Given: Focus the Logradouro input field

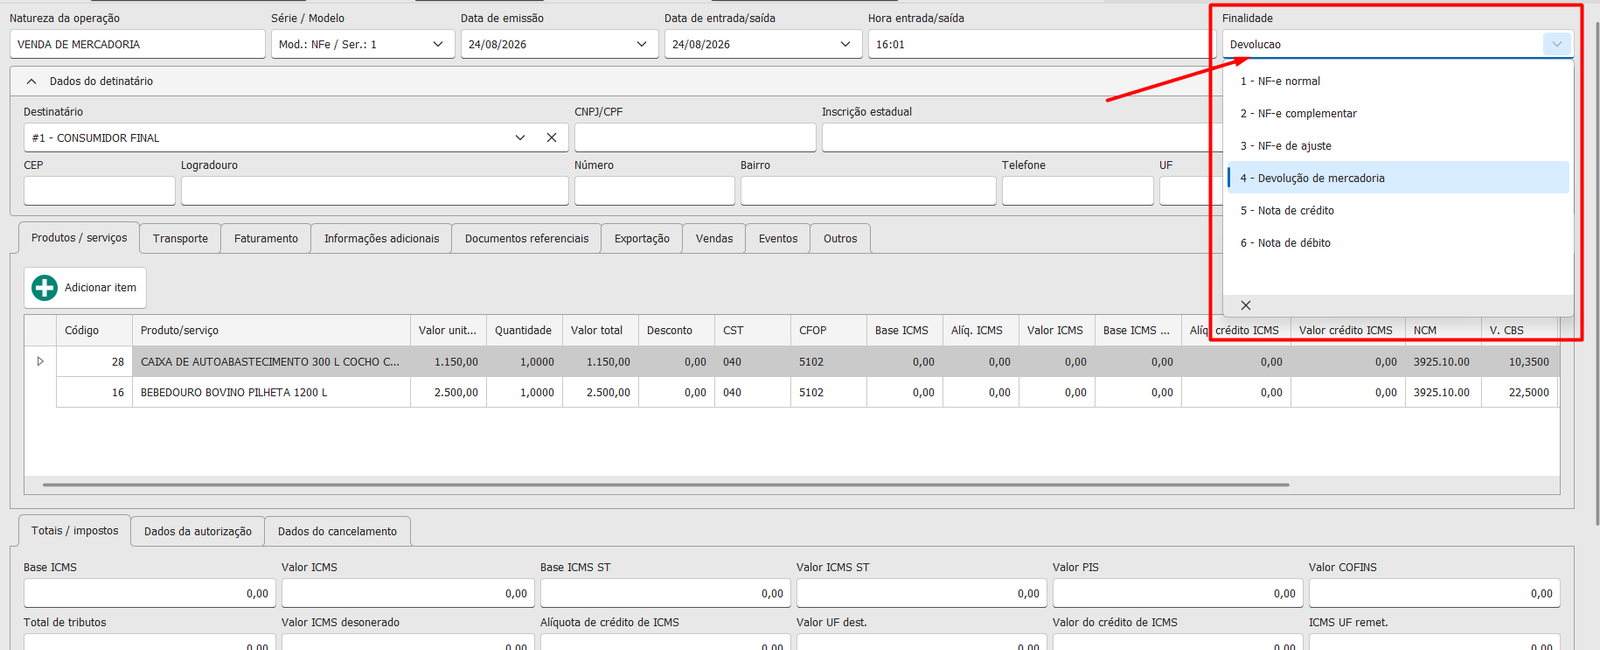Looking at the screenshot, I should (x=375, y=191).
